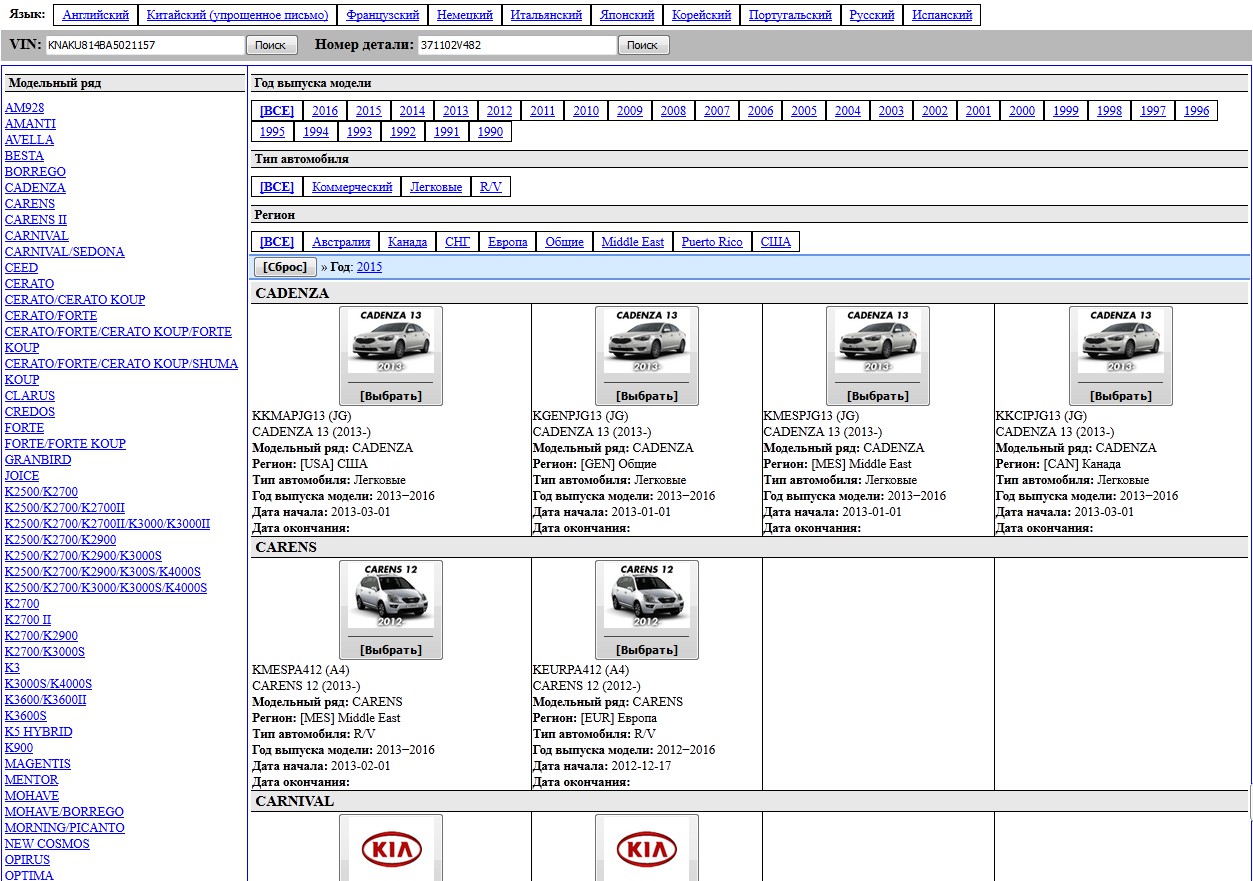1253x881 pixels.
Task: Filter model year by 2005
Action: click(804, 111)
